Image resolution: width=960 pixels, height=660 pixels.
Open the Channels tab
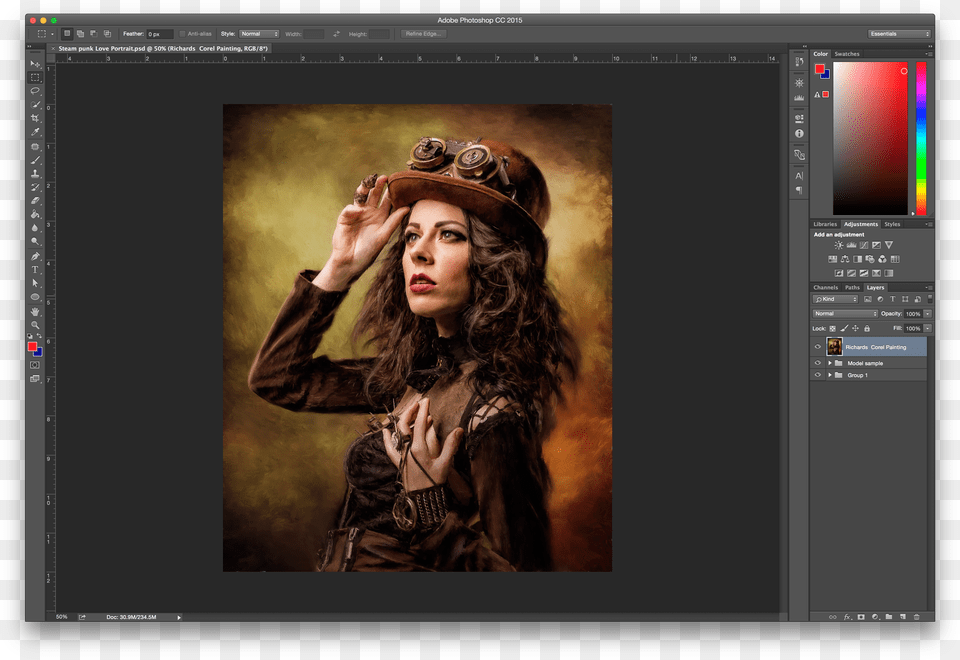point(826,288)
